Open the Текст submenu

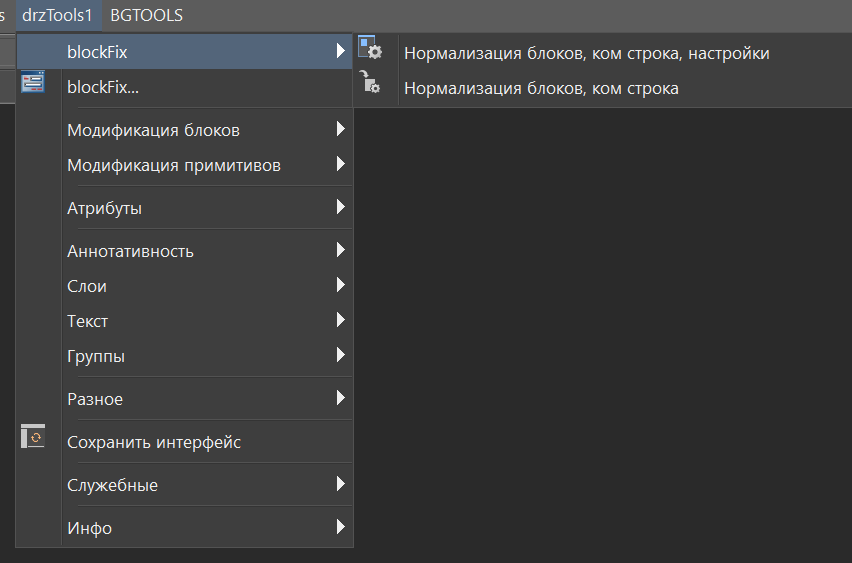pos(185,321)
